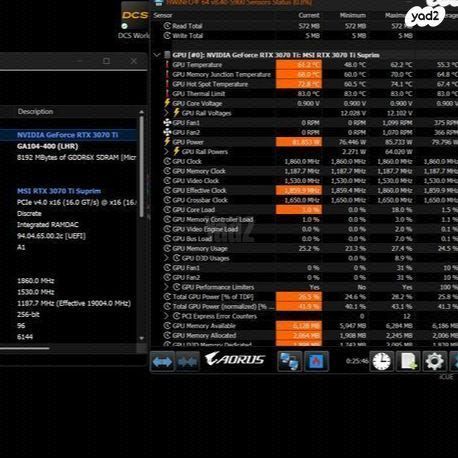Select the 94.04.65.00.2c [UEFI] entry
Screen dimensions: 458x458
[51, 236]
